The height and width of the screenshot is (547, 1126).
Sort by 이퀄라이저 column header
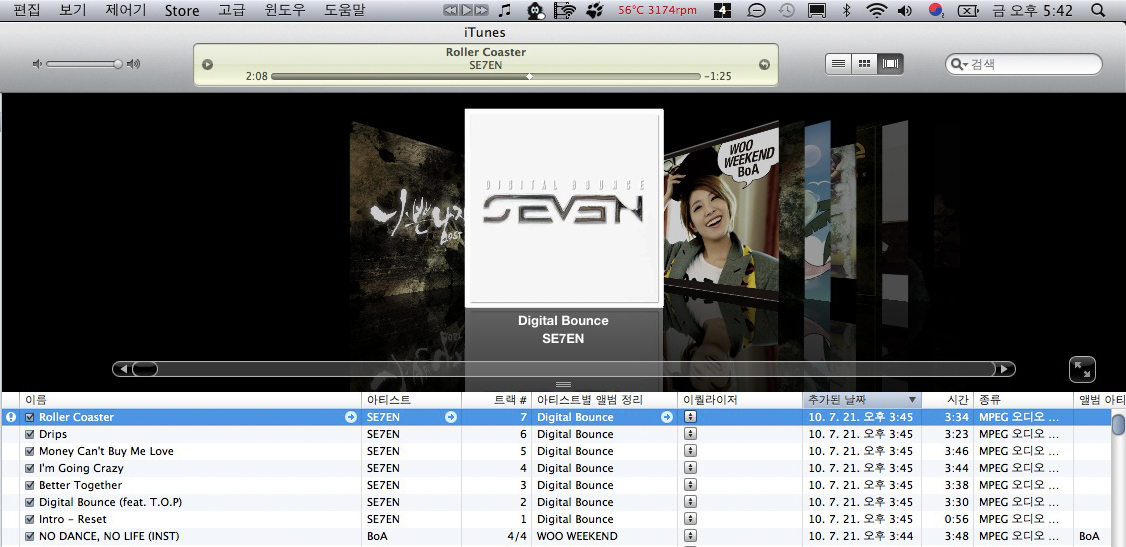coord(739,400)
